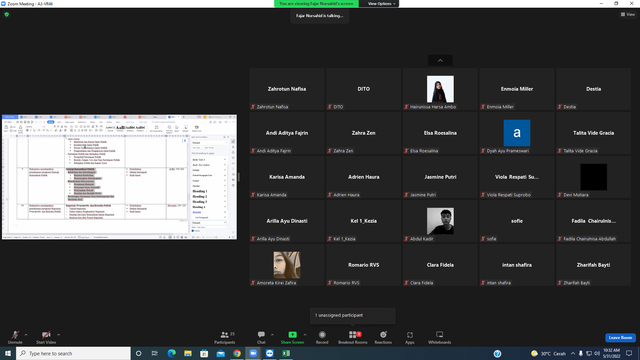Open Breakout Rooms

click(x=353, y=337)
